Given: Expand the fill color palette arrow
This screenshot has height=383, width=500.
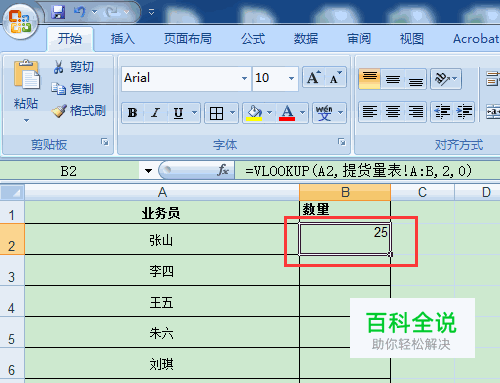Looking at the screenshot, I should (x=270, y=113).
